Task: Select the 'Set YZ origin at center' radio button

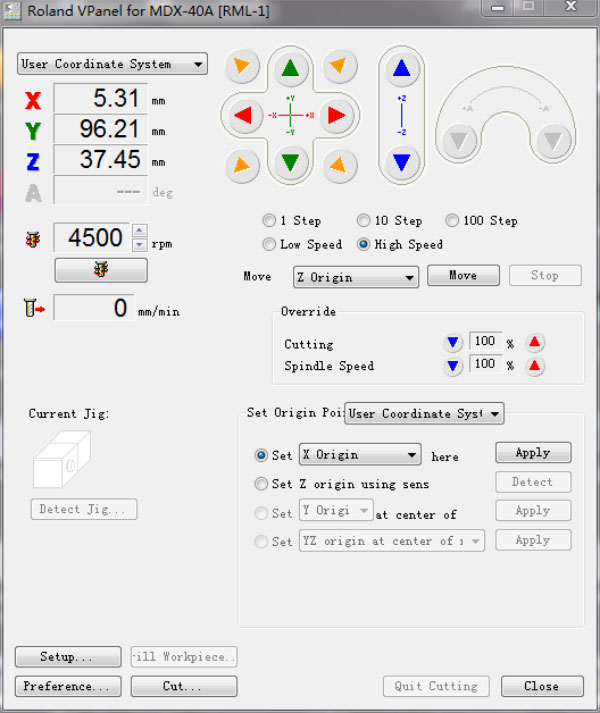Action: tap(261, 542)
